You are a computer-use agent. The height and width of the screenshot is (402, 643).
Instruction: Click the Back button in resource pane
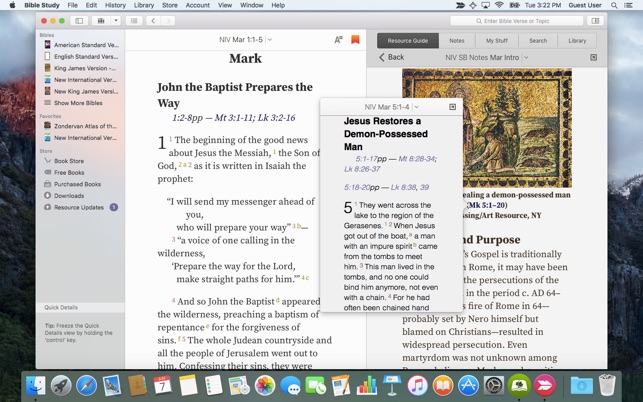pyautogui.click(x=392, y=58)
